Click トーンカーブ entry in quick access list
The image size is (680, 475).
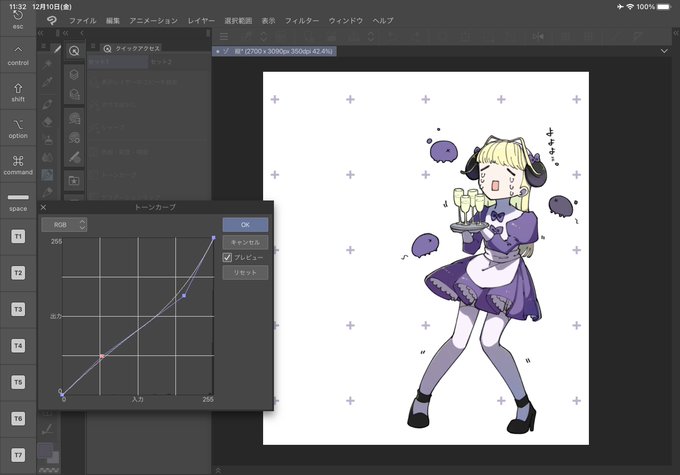(x=119, y=174)
